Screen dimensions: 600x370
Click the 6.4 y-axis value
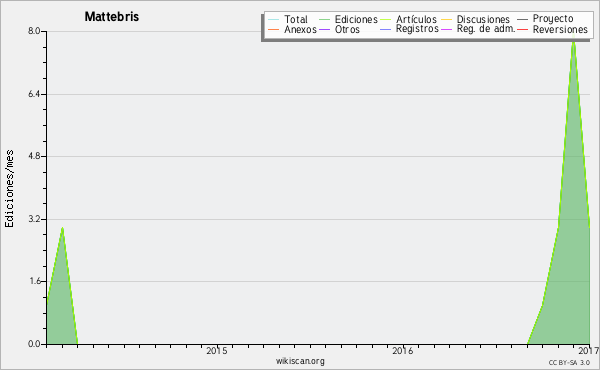click(x=34, y=94)
